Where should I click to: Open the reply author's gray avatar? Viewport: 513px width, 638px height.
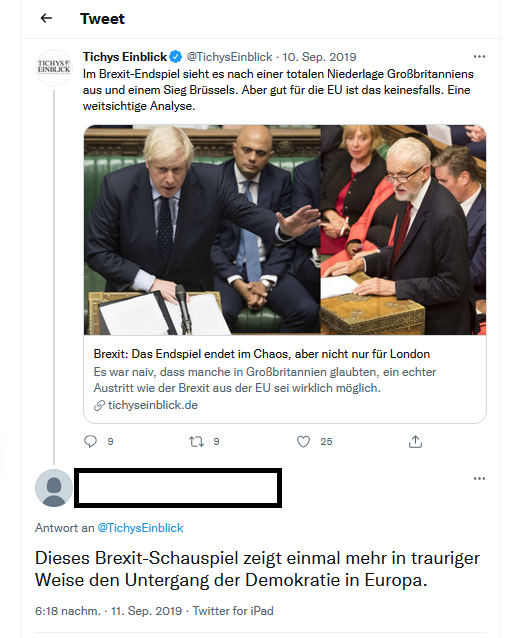pos(54,488)
